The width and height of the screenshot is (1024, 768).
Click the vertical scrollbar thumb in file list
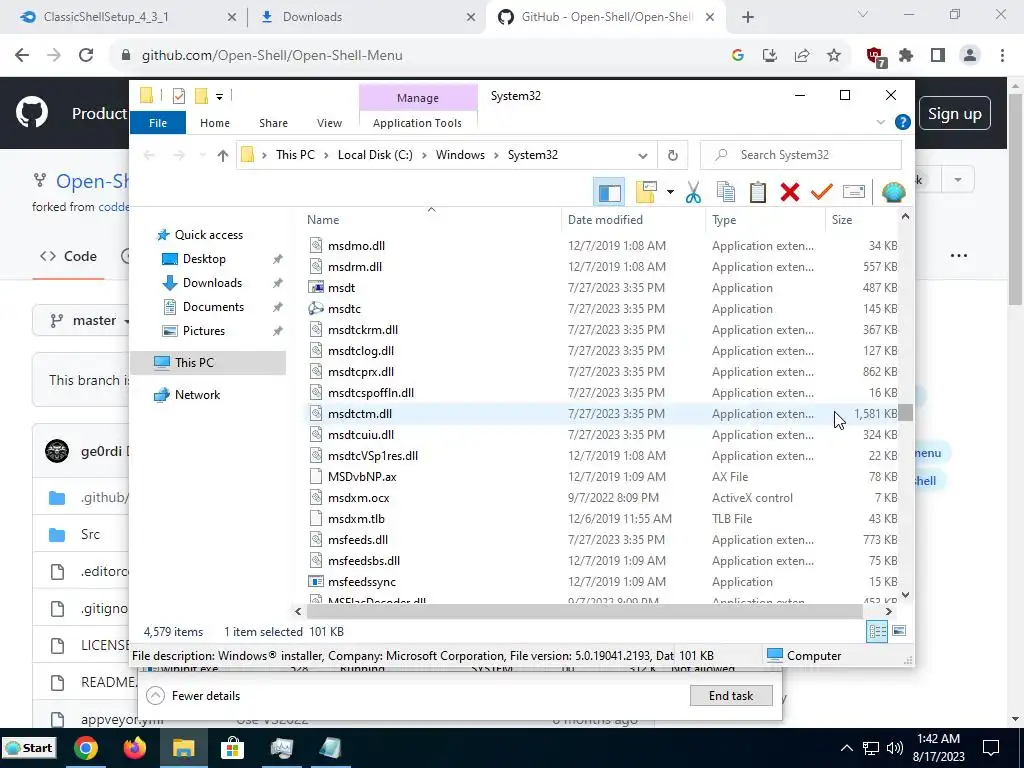(x=905, y=413)
